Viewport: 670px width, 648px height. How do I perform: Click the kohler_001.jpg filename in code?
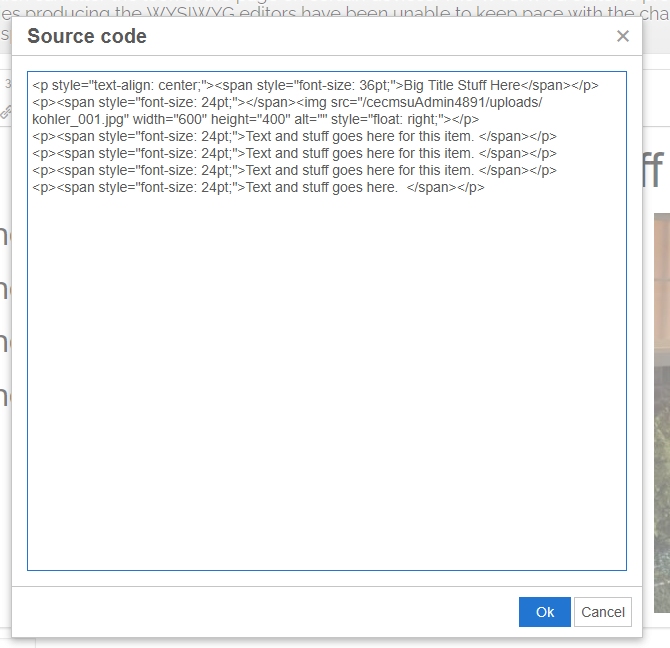click(x=78, y=119)
